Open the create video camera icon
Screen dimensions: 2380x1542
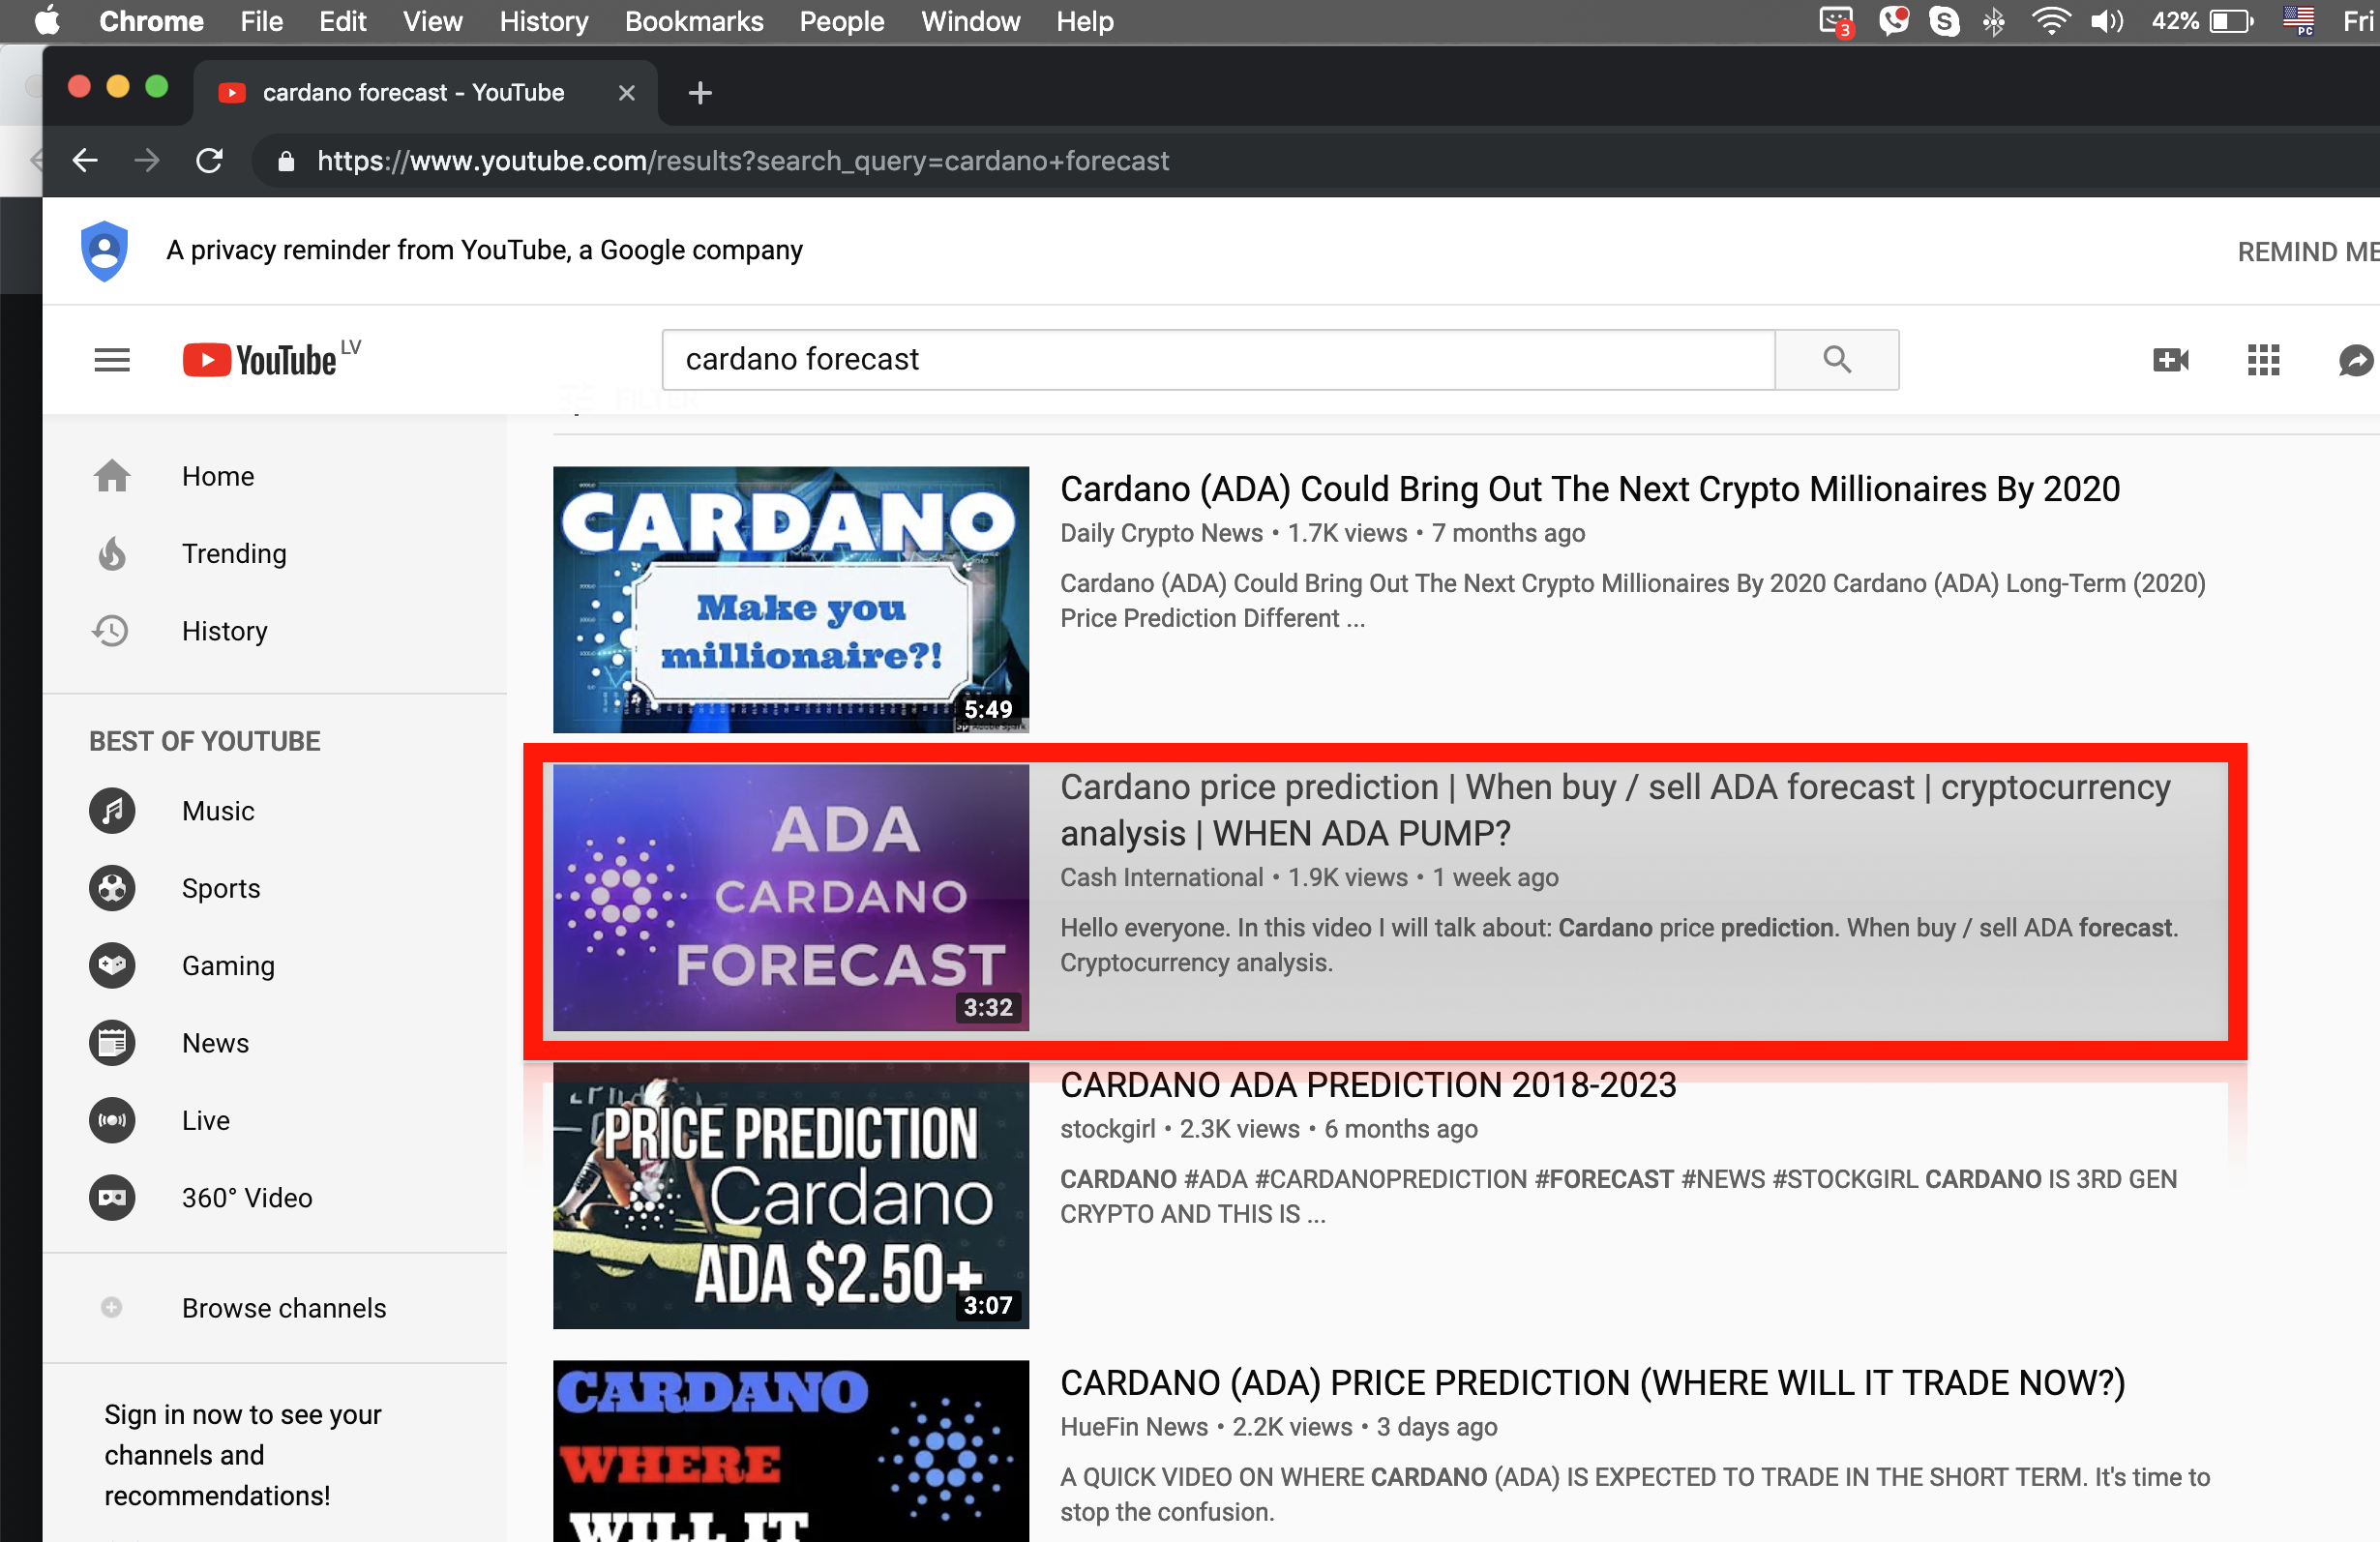point(2170,360)
